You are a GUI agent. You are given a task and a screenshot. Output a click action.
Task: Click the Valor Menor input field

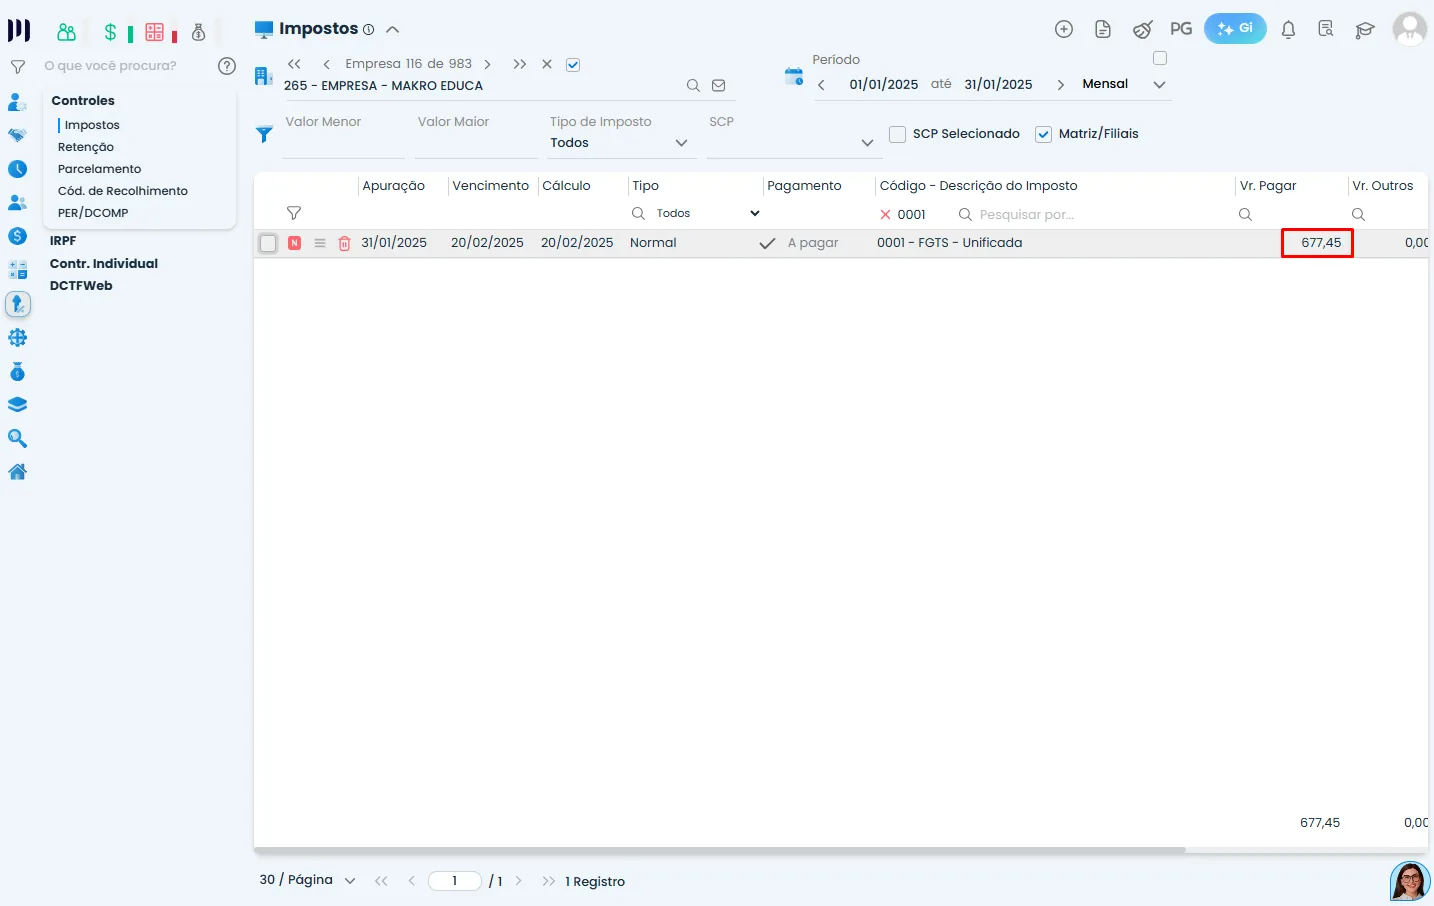pyautogui.click(x=343, y=143)
